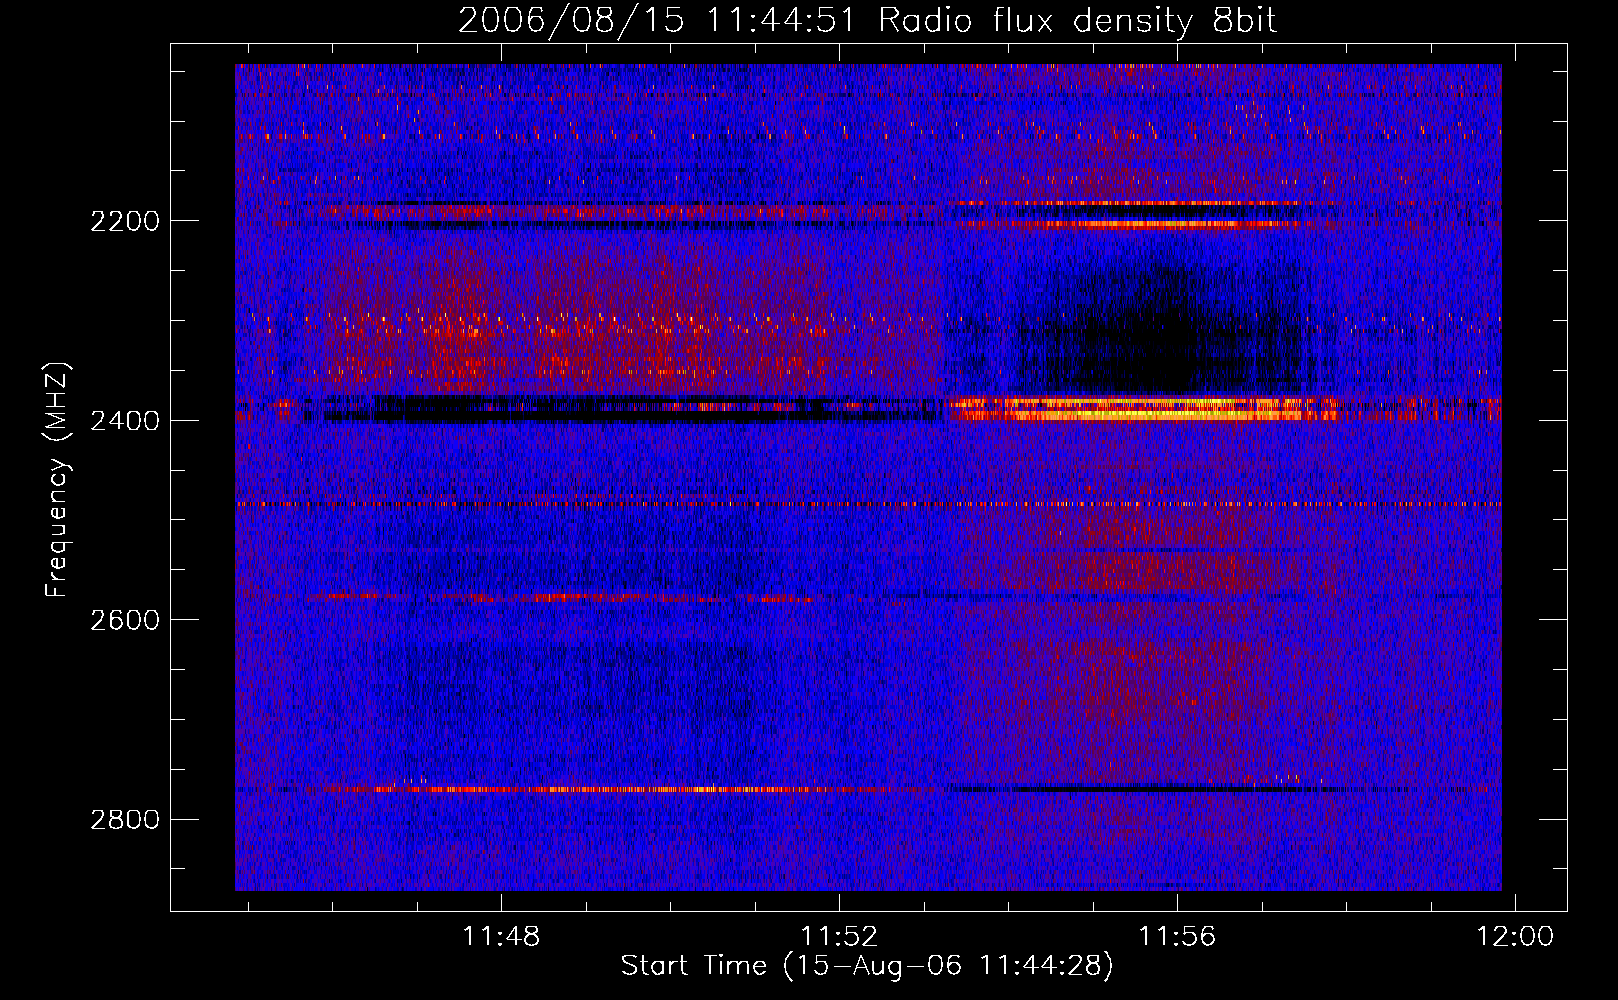This screenshot has width=1618, height=1000.
Task: Click the 11:52 time tick label
Action: tap(839, 937)
